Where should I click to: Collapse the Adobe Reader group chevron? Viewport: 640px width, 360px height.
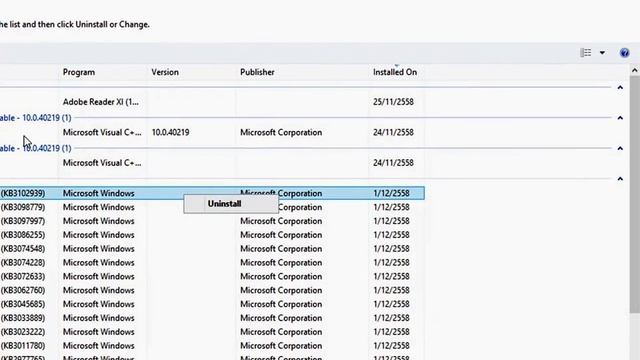point(620,87)
